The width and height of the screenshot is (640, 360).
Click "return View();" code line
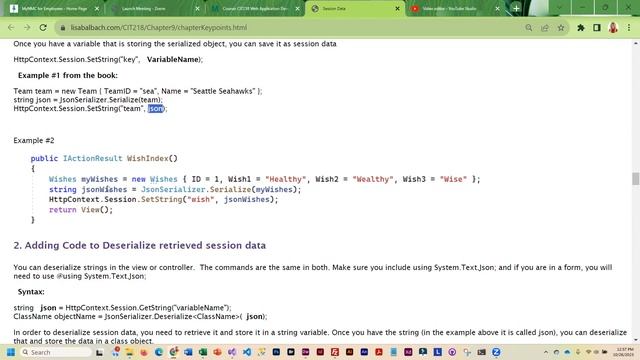[x=81, y=210]
